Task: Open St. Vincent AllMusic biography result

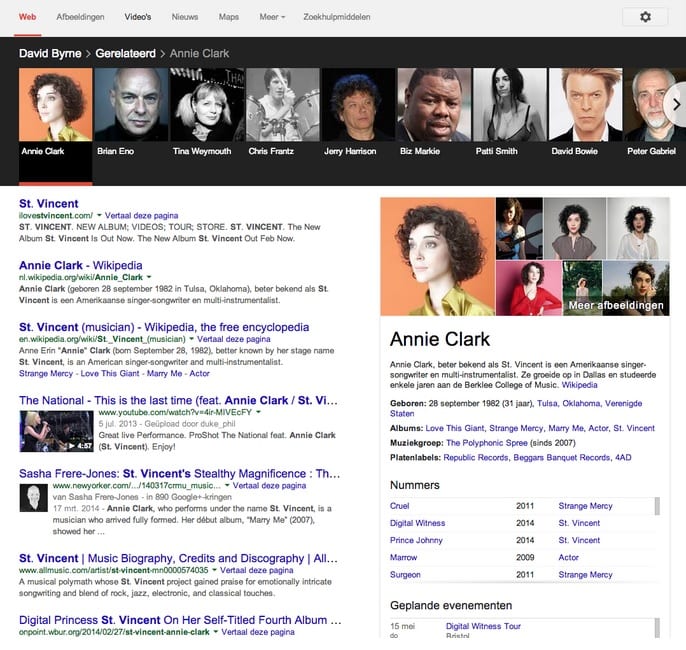Action: [x=178, y=558]
